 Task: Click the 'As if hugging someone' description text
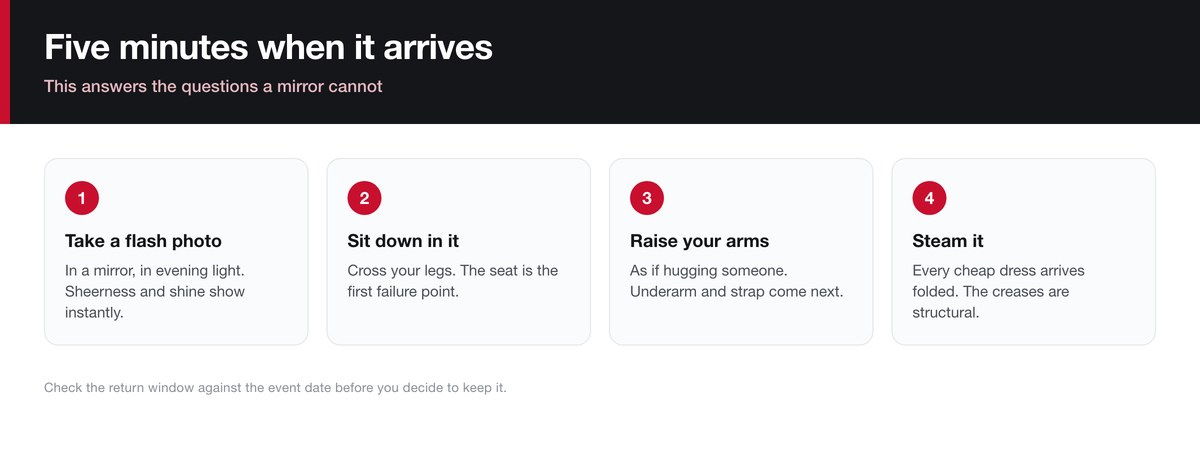[x=736, y=281]
